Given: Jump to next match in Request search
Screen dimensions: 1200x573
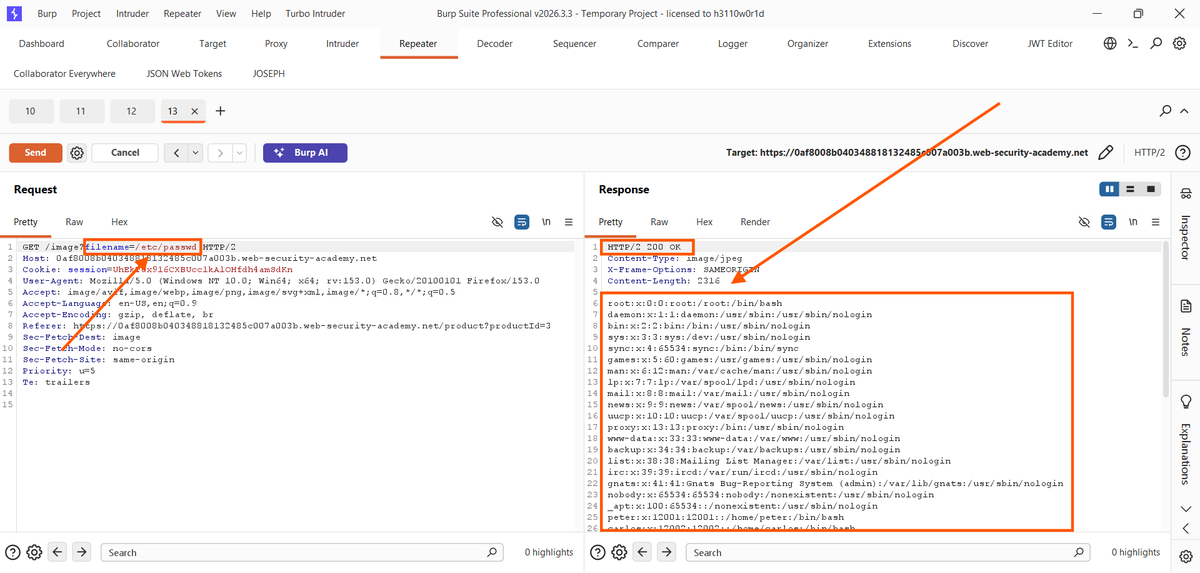Looking at the screenshot, I should coord(82,552).
